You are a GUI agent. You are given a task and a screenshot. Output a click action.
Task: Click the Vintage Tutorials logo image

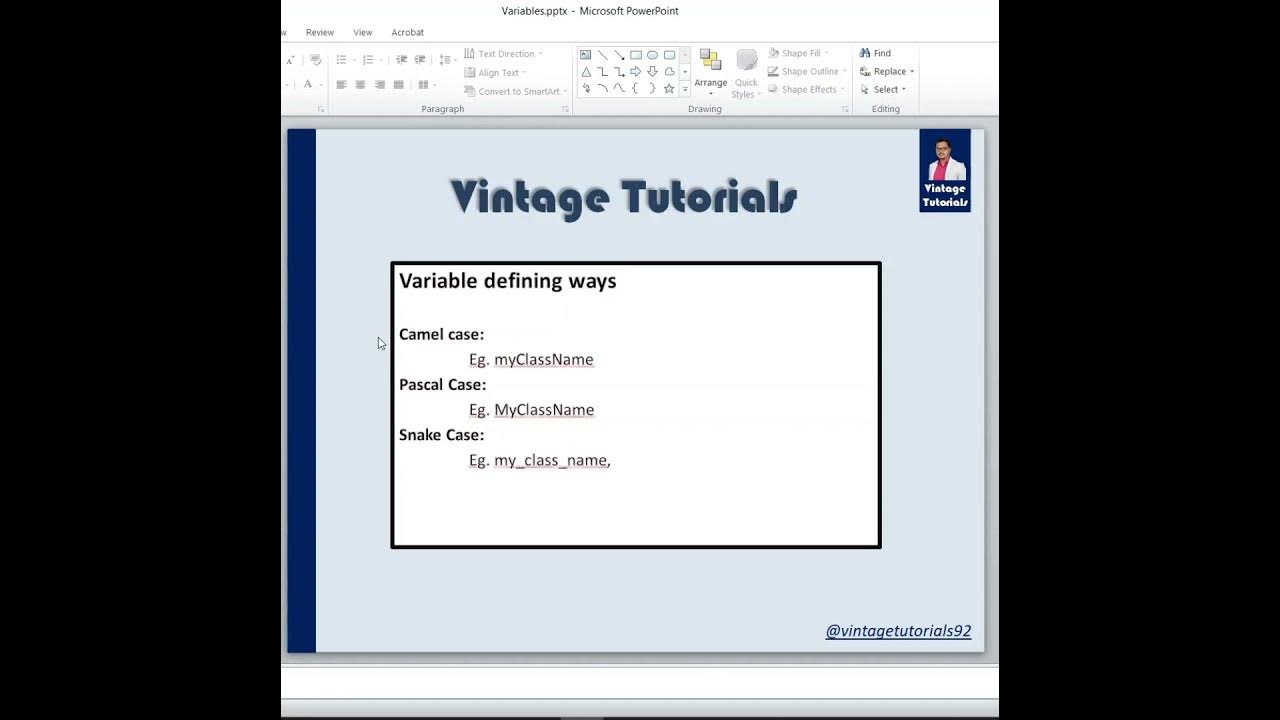(945, 170)
